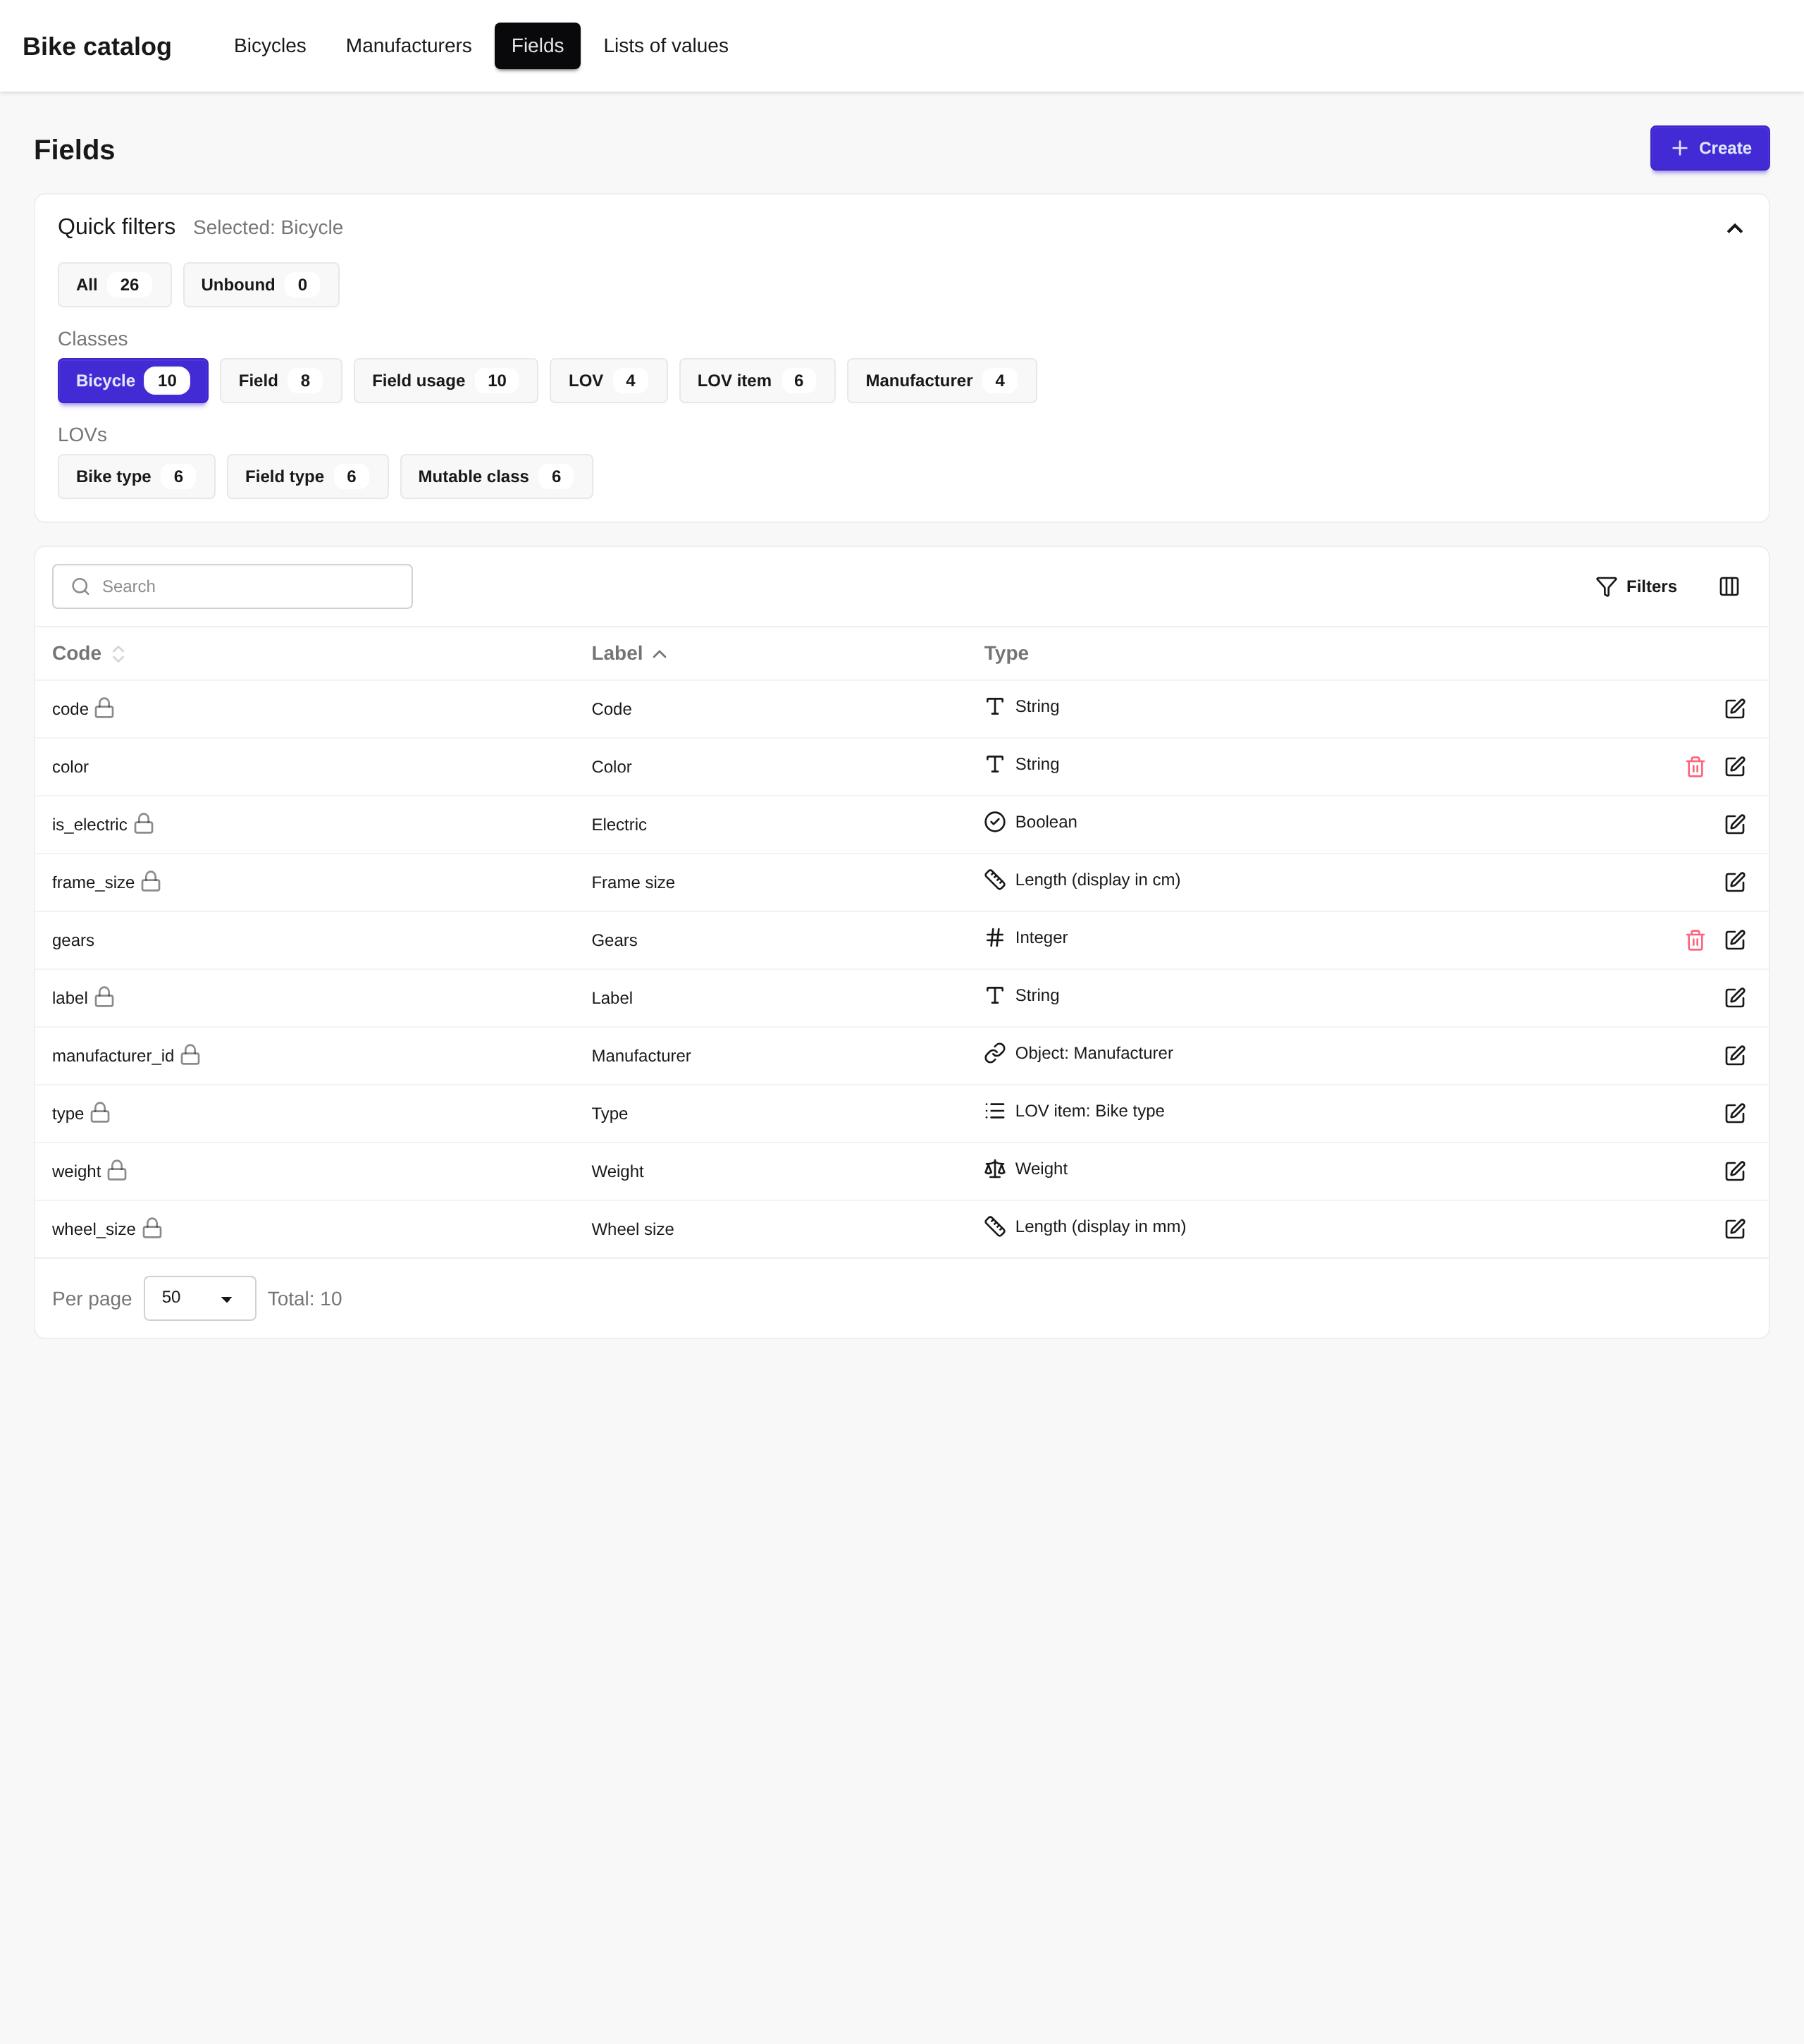Edit the color field row
The width and height of the screenshot is (1804, 2044).
[1734, 767]
